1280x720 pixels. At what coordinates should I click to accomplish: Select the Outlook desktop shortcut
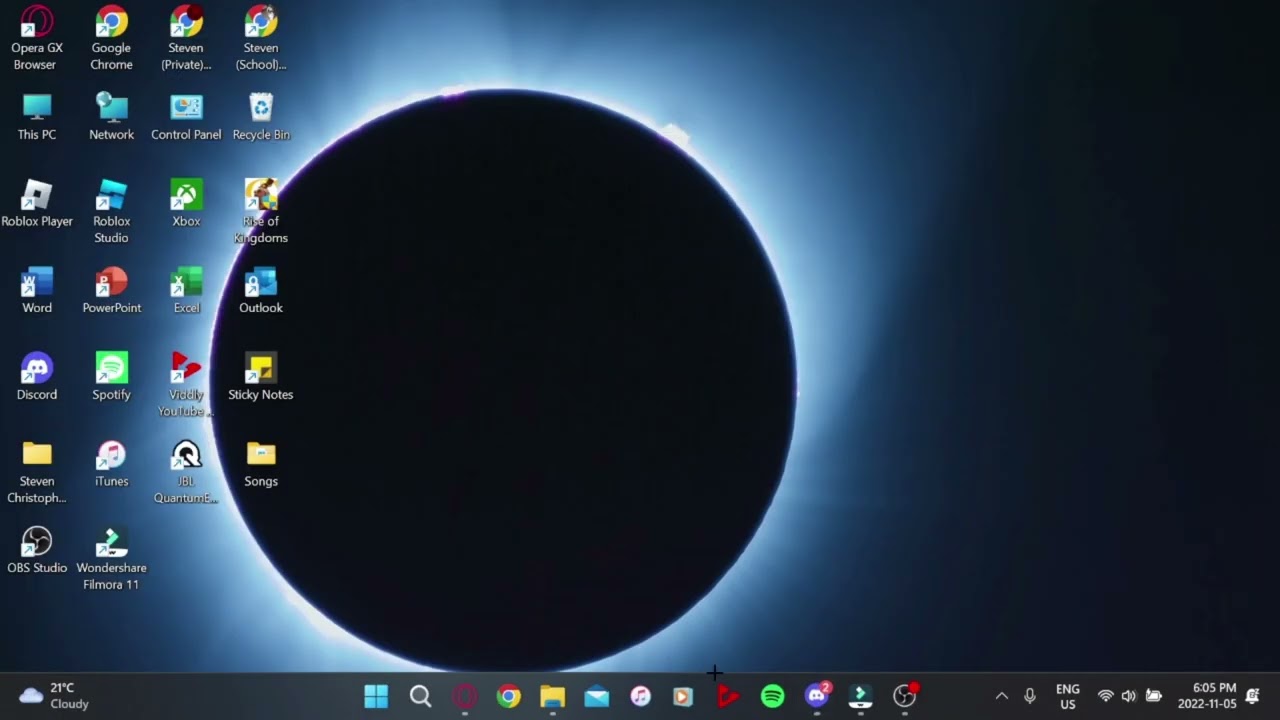261,291
